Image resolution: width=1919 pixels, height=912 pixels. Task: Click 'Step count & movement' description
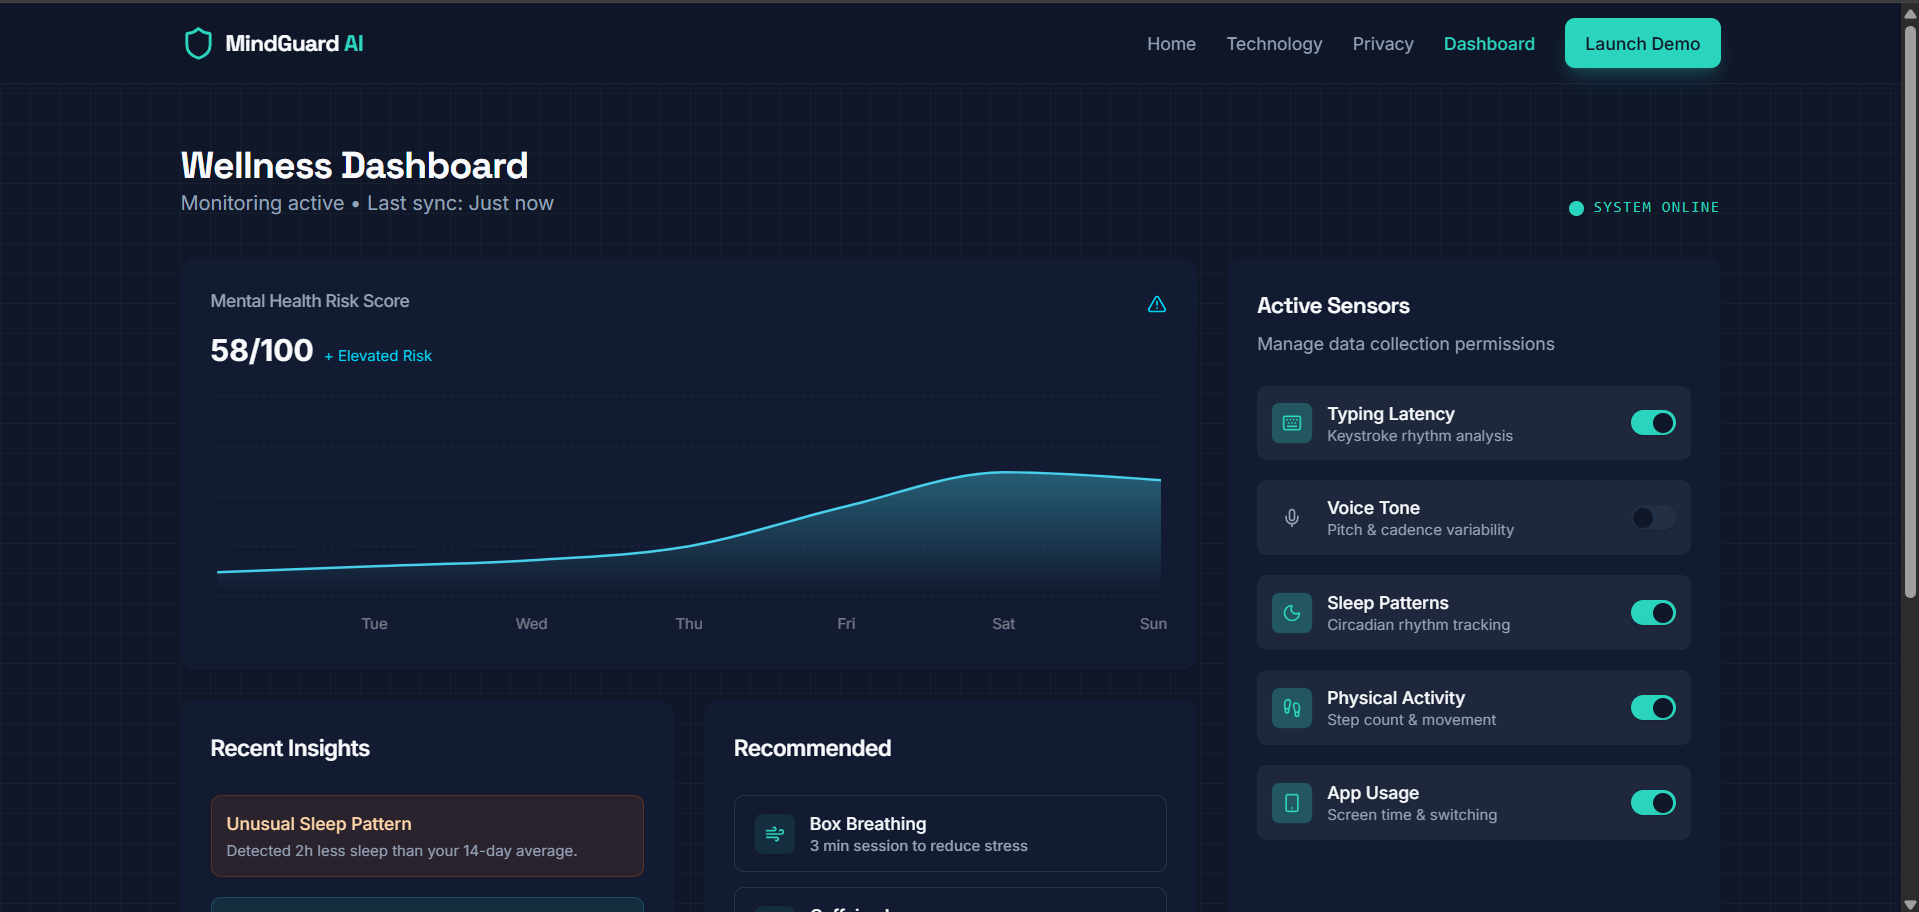1411,720
